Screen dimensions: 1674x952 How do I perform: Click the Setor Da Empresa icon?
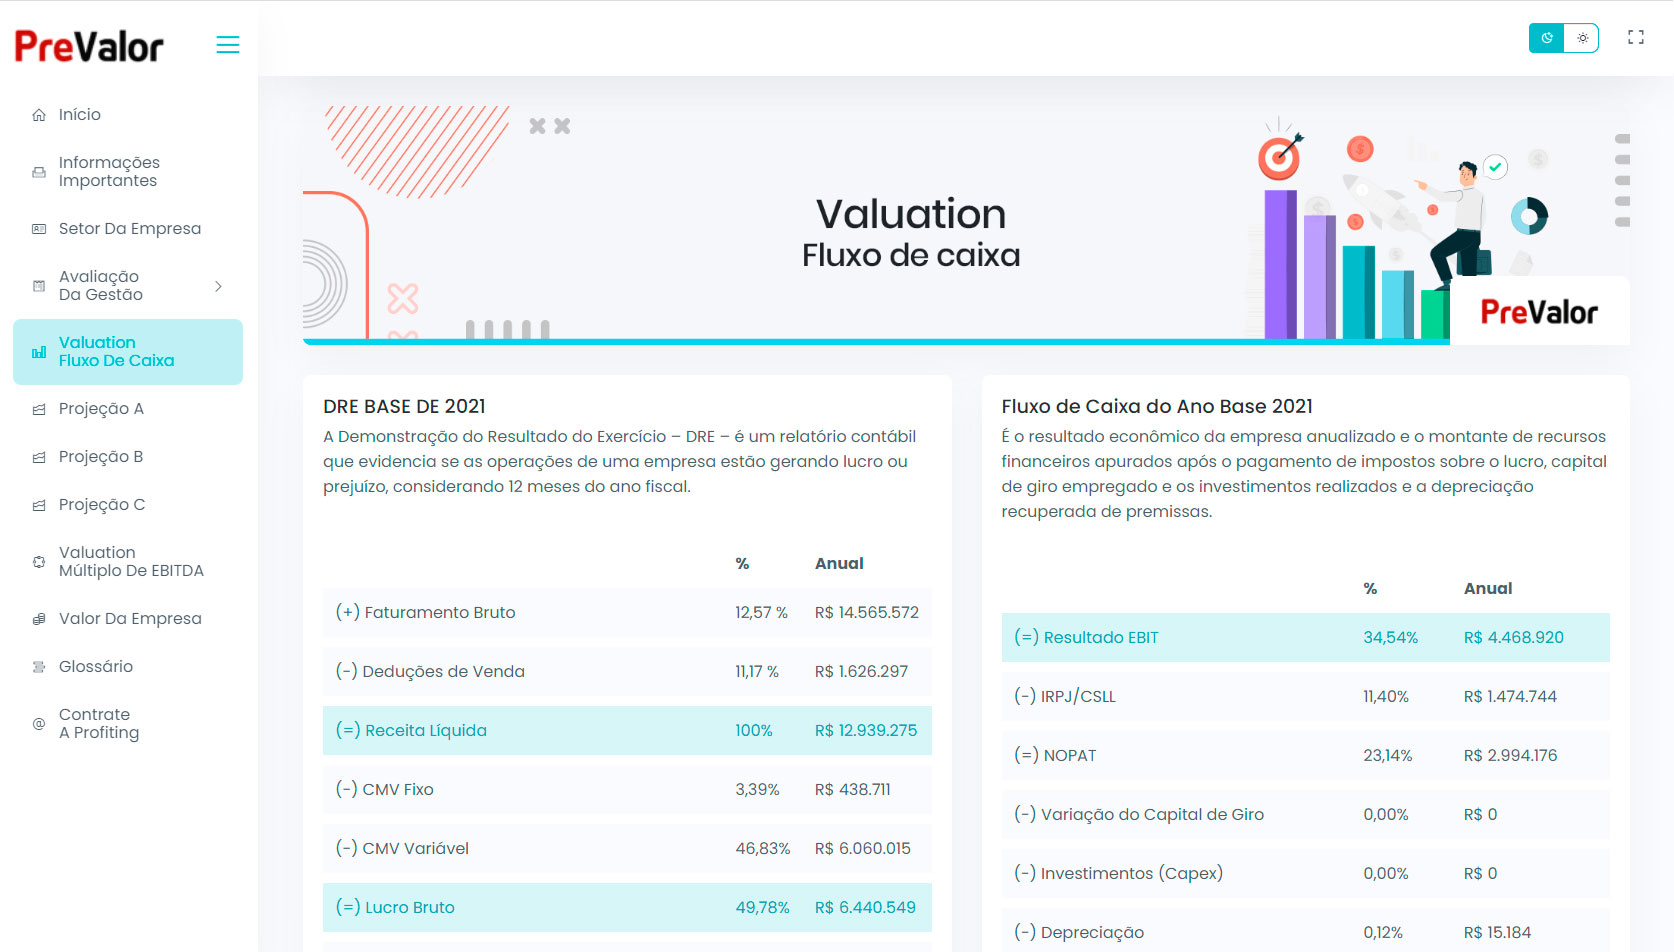pos(39,229)
